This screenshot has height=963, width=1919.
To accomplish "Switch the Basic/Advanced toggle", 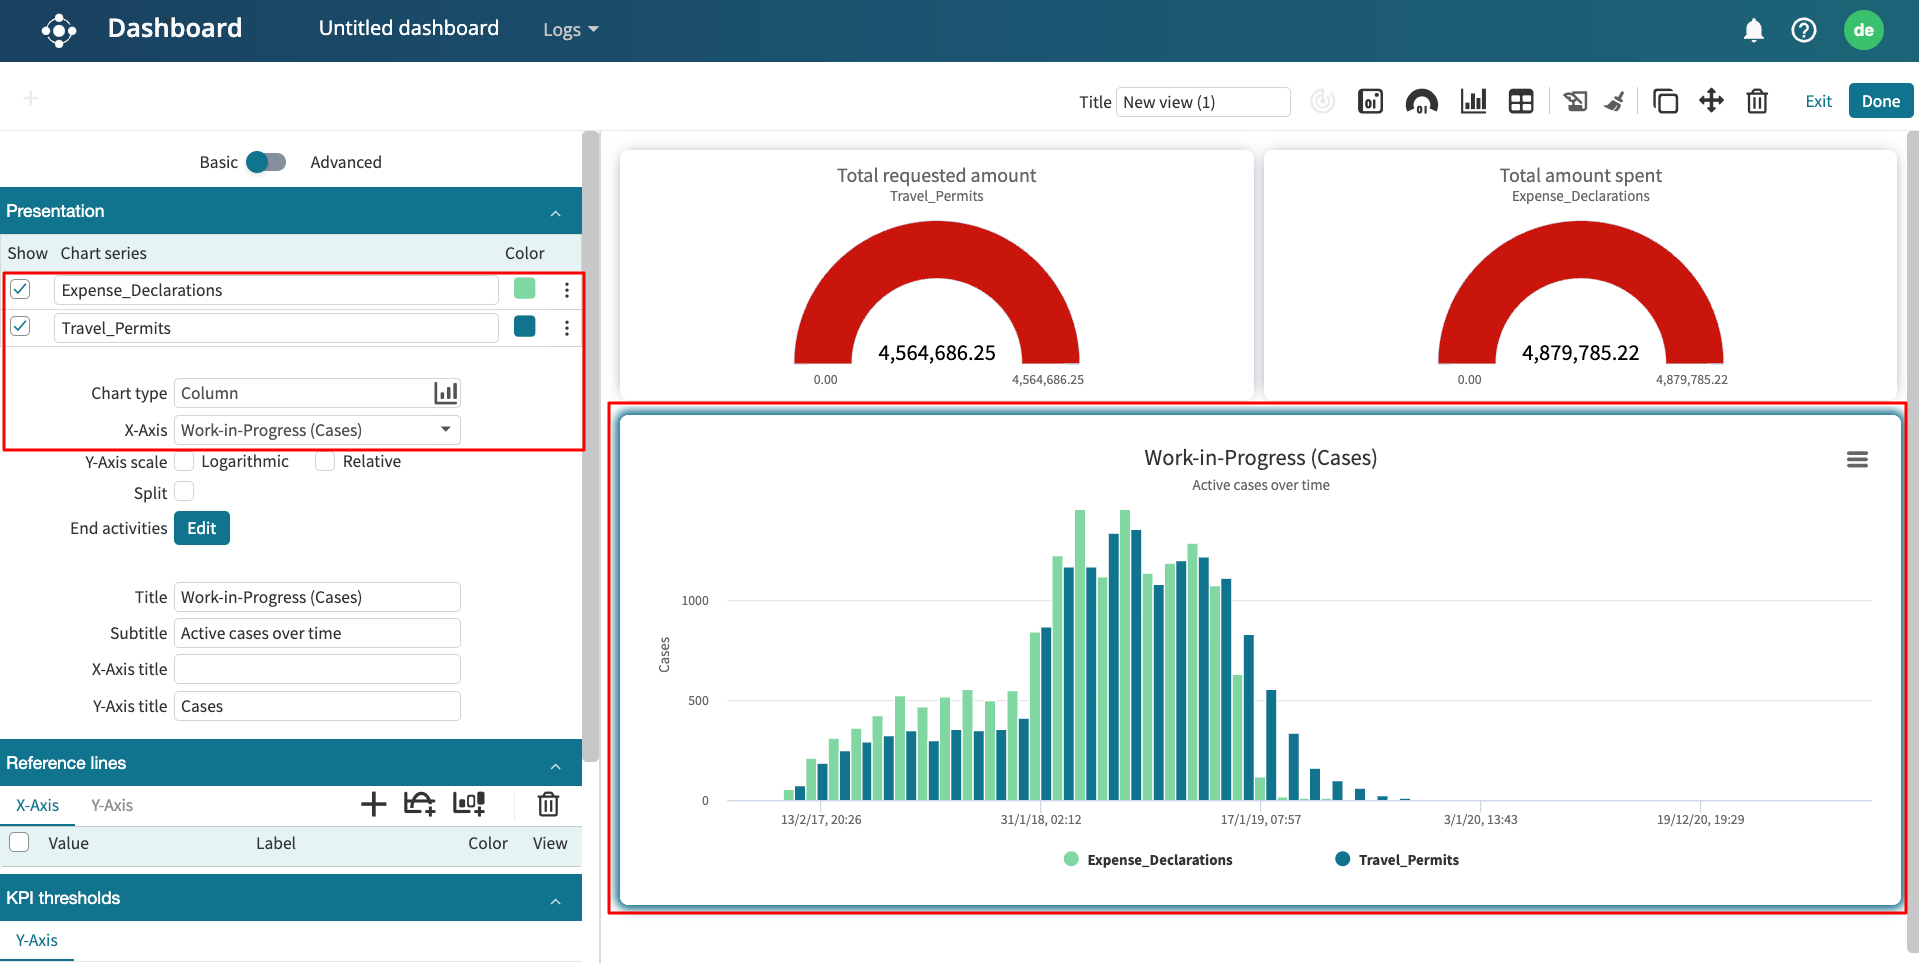I will tap(266, 162).
